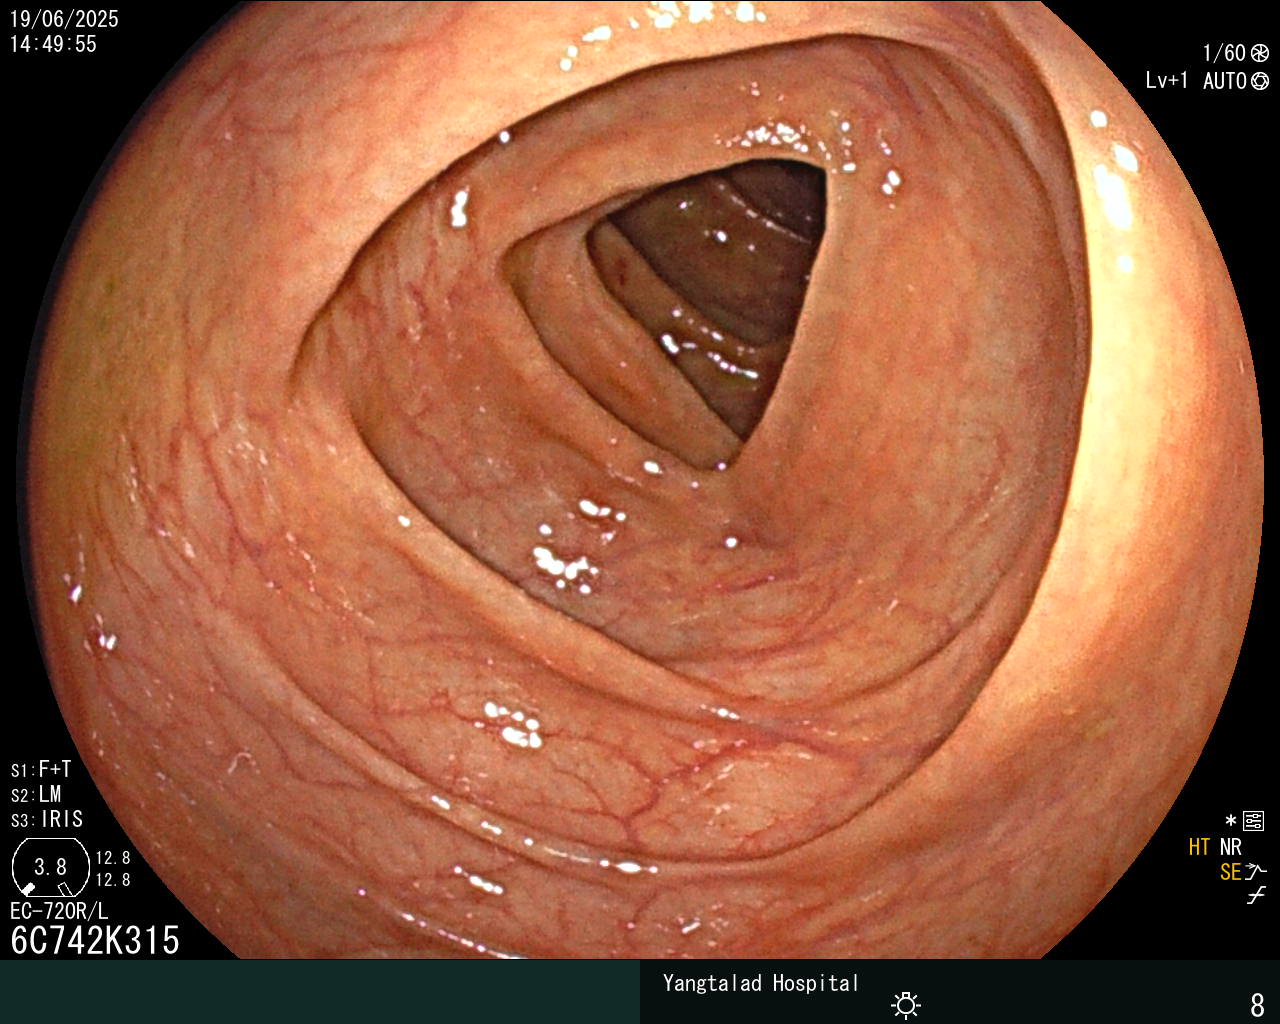This screenshot has height=1024, width=1280.
Task: Click the yellow HT indicator
Action: tap(1200, 848)
